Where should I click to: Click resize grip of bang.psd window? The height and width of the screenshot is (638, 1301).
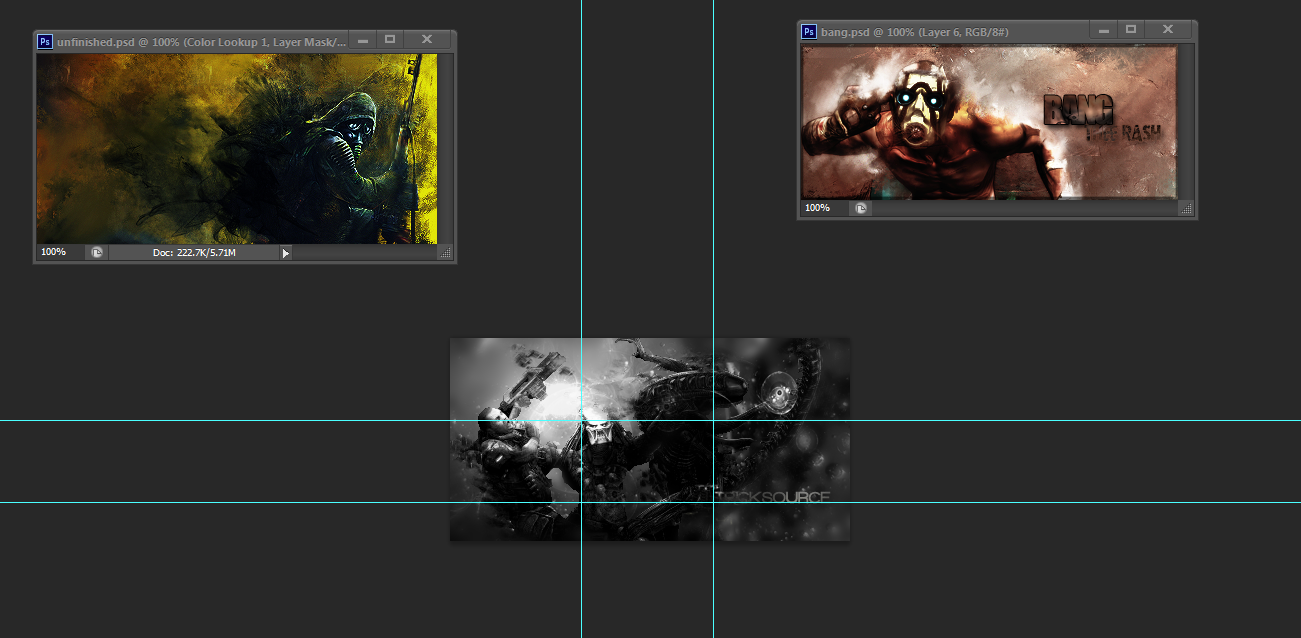pyautogui.click(x=1186, y=208)
